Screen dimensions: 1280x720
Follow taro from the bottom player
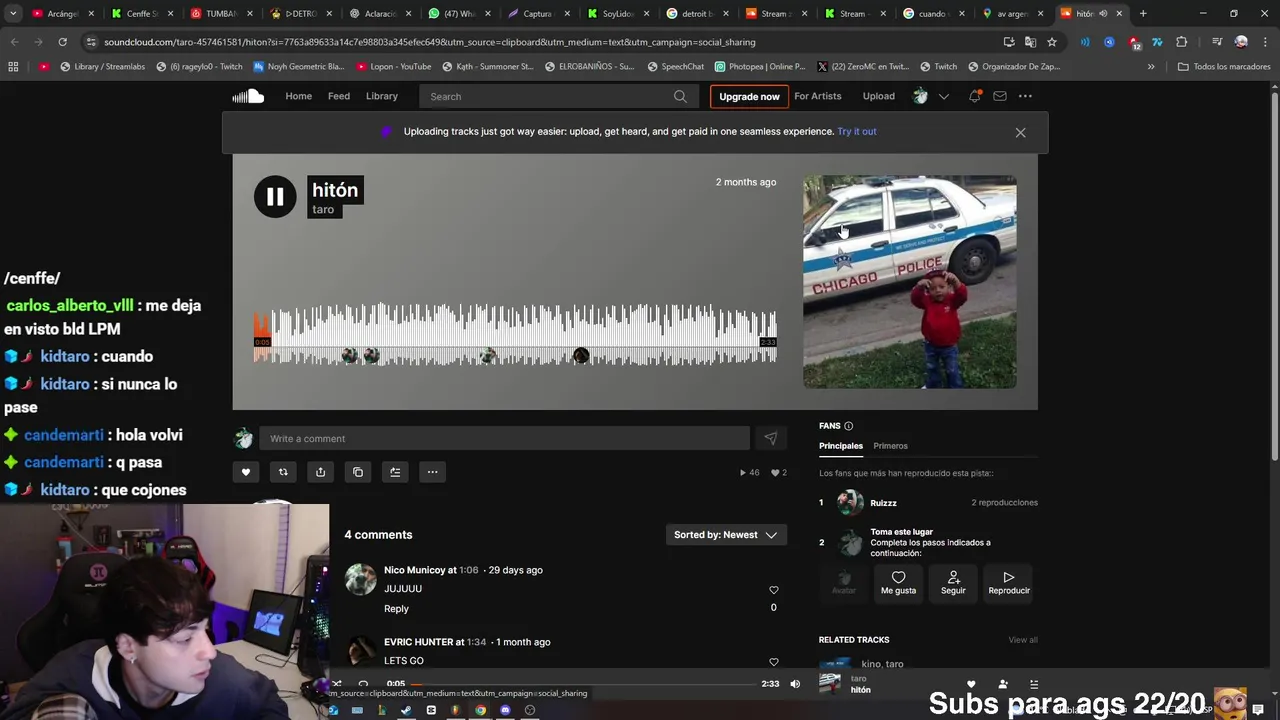tap(1002, 684)
